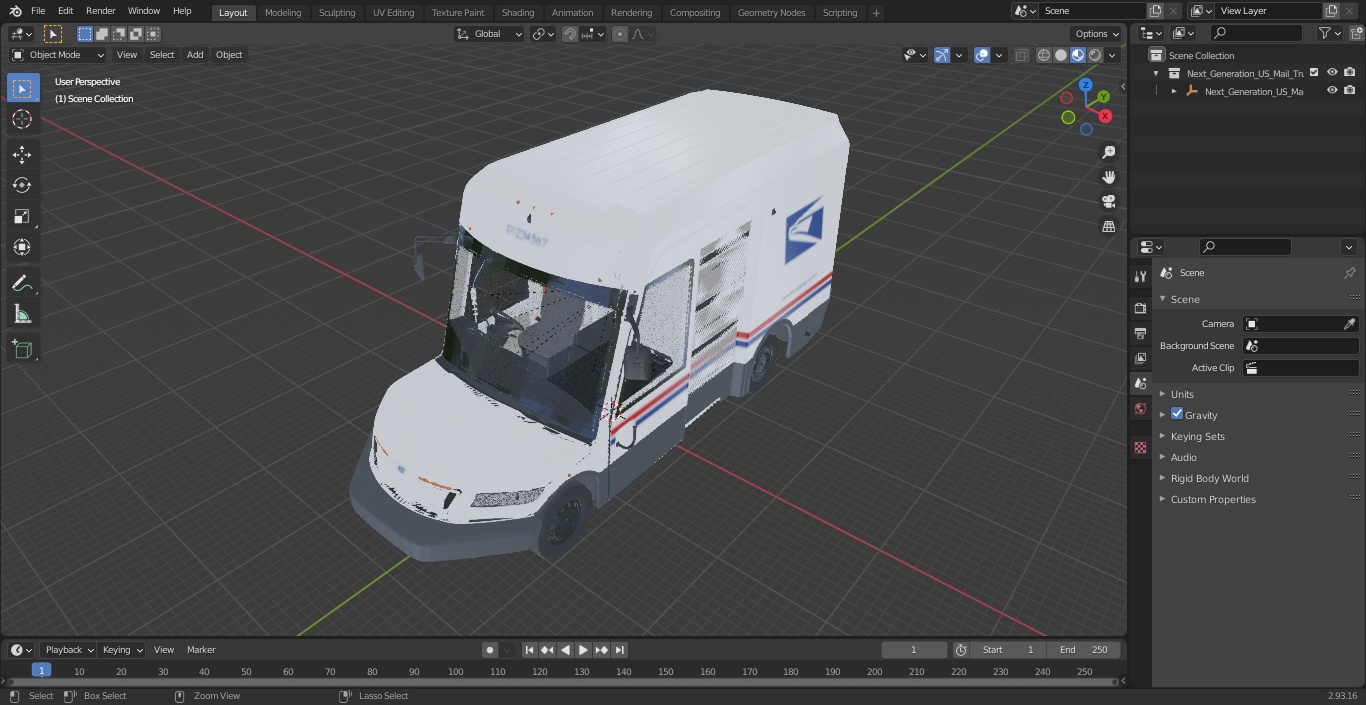Activate the Cursor tool

coord(22,119)
